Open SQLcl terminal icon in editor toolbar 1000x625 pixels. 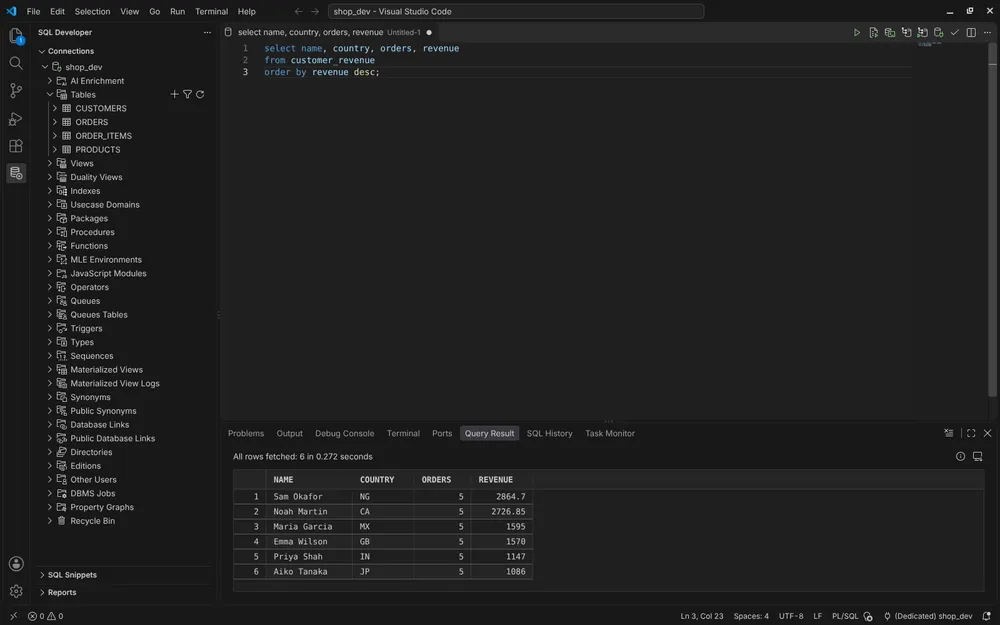(x=890, y=33)
